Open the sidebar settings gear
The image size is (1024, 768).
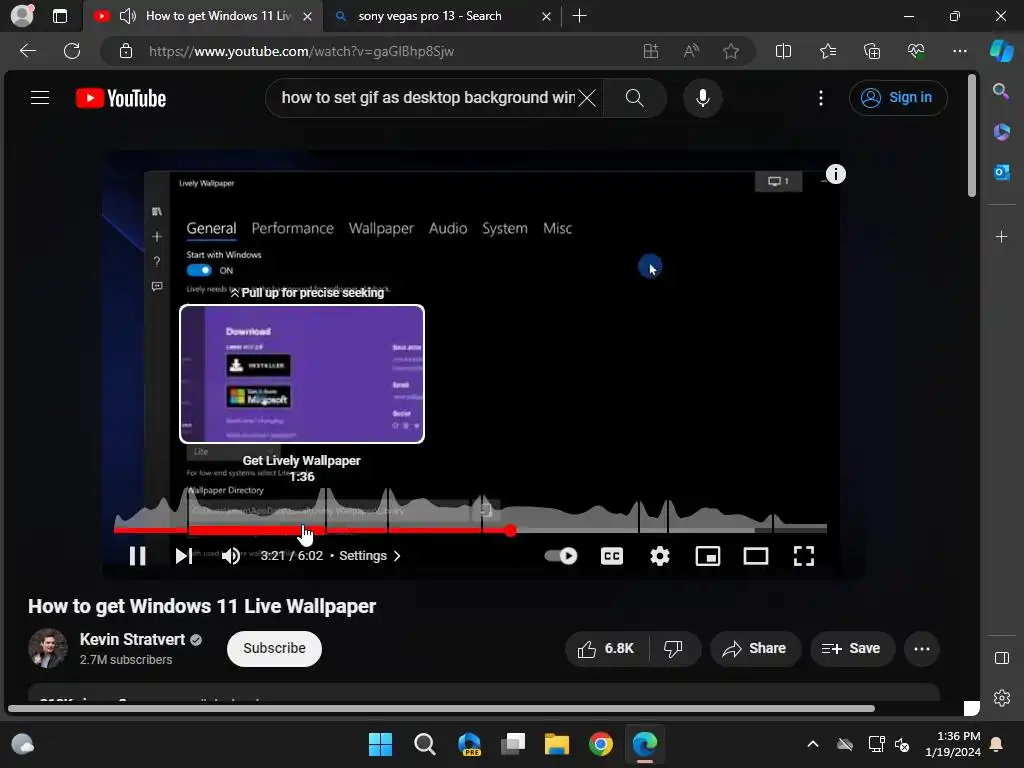click(1002, 698)
